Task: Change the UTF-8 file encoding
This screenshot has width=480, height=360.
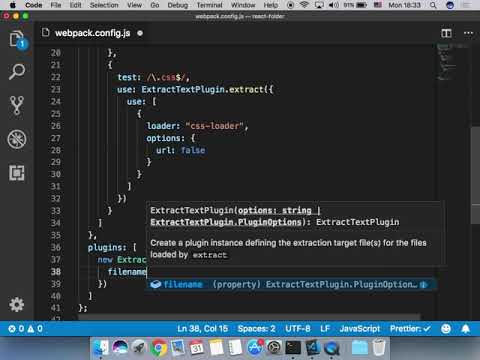Action: click(x=298, y=329)
